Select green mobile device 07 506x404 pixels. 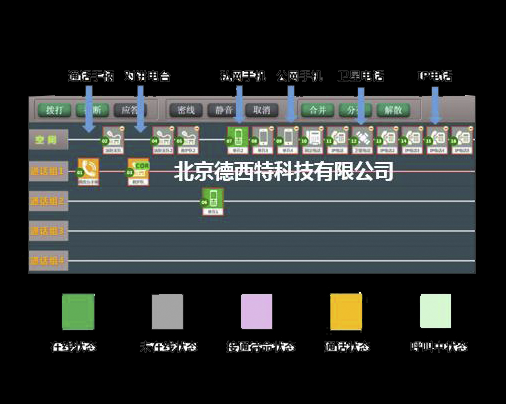tap(238, 140)
